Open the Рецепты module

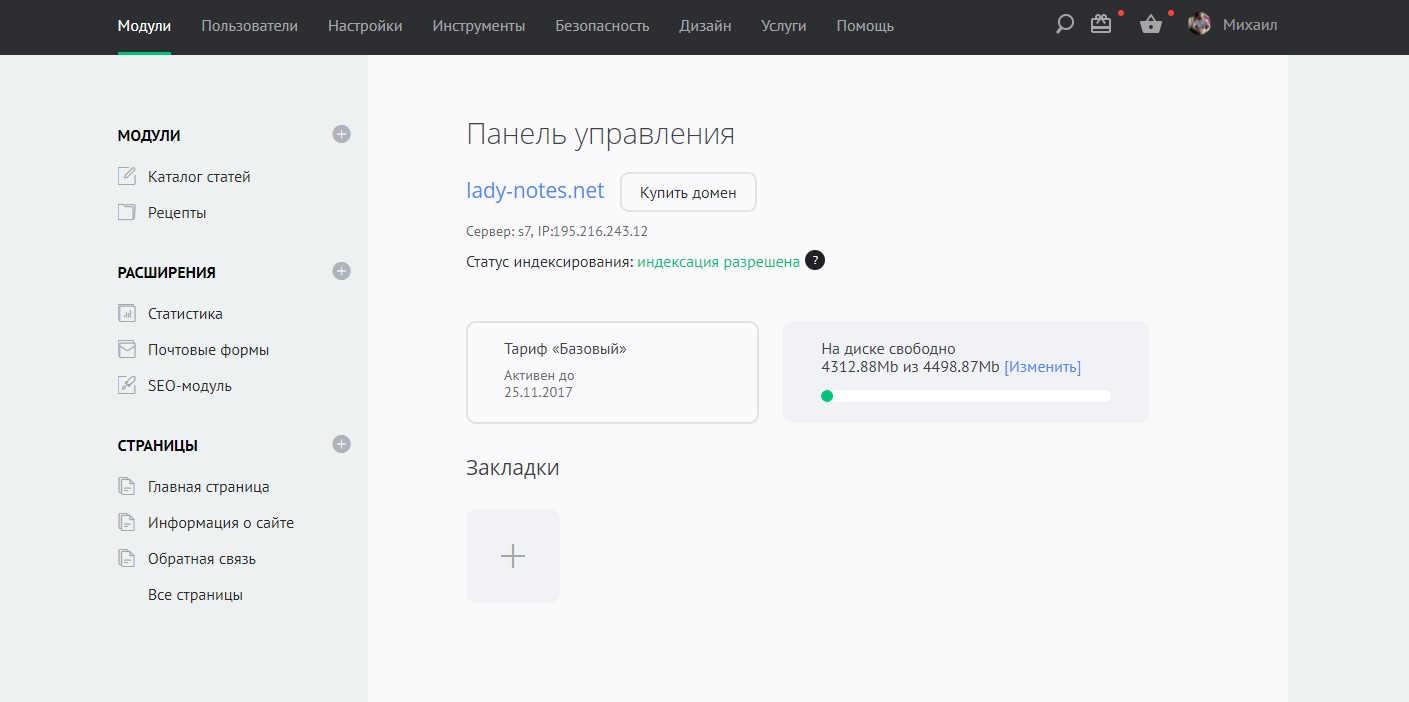(x=177, y=212)
